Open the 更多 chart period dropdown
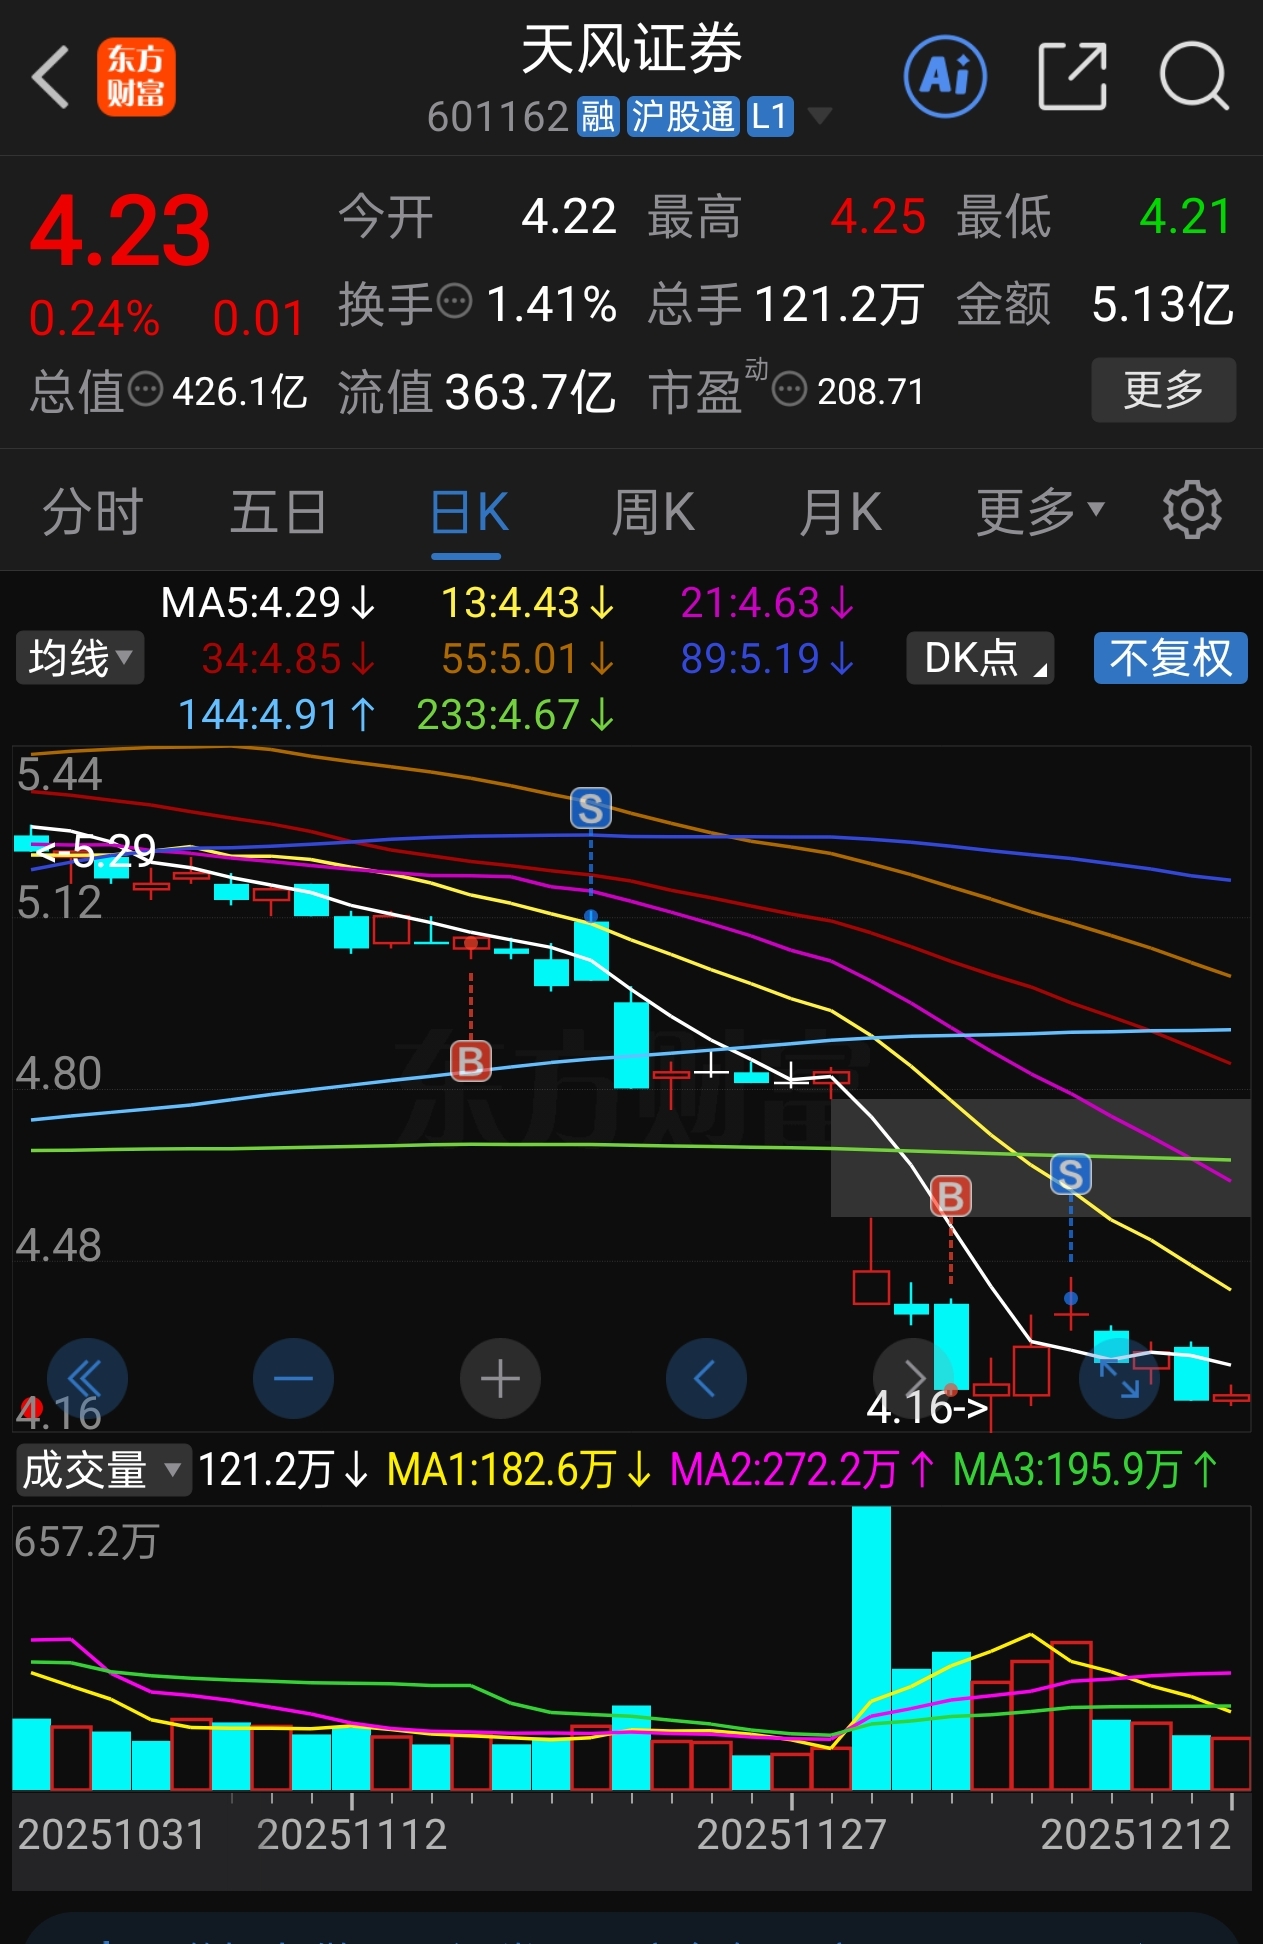This screenshot has width=1263, height=1944. pos(1040,512)
